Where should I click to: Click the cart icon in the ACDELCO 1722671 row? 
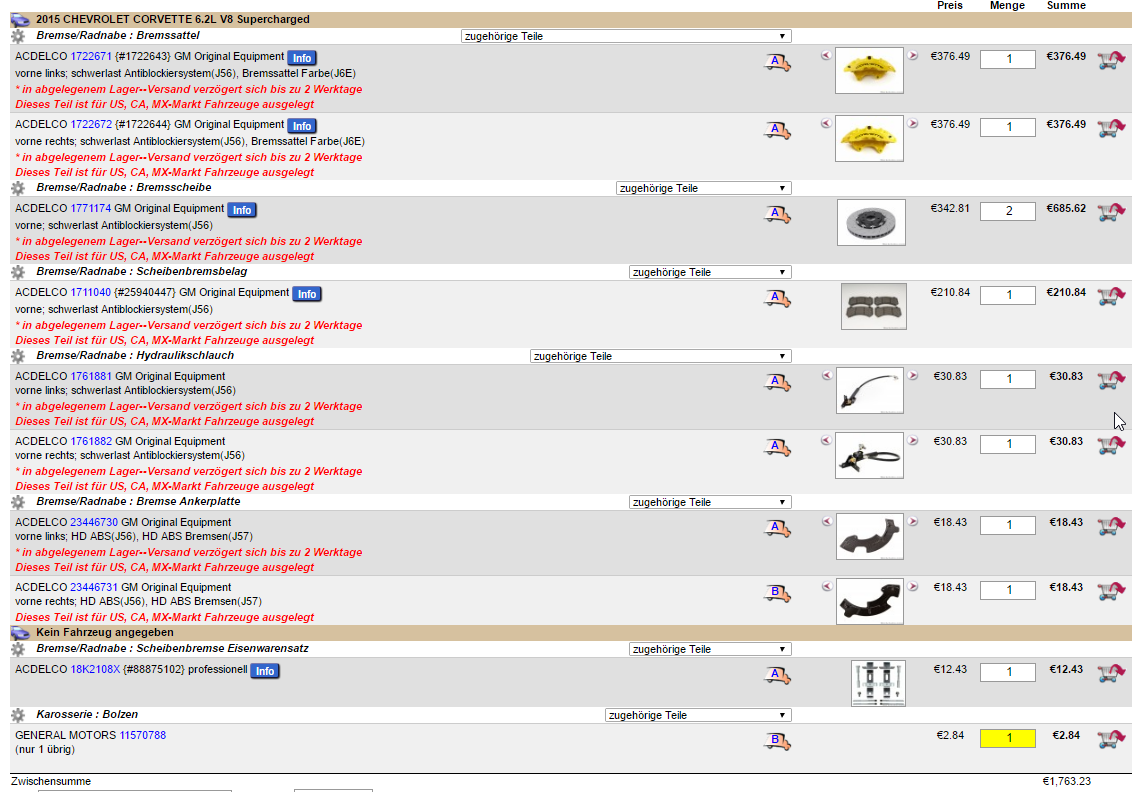[x=1109, y=61]
